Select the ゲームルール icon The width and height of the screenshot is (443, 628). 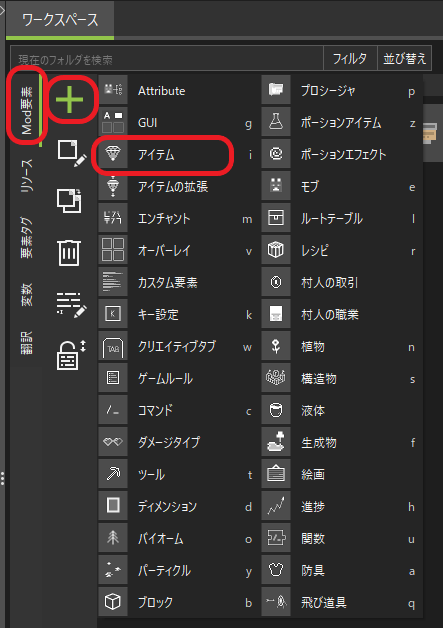pyautogui.click(x=113, y=378)
